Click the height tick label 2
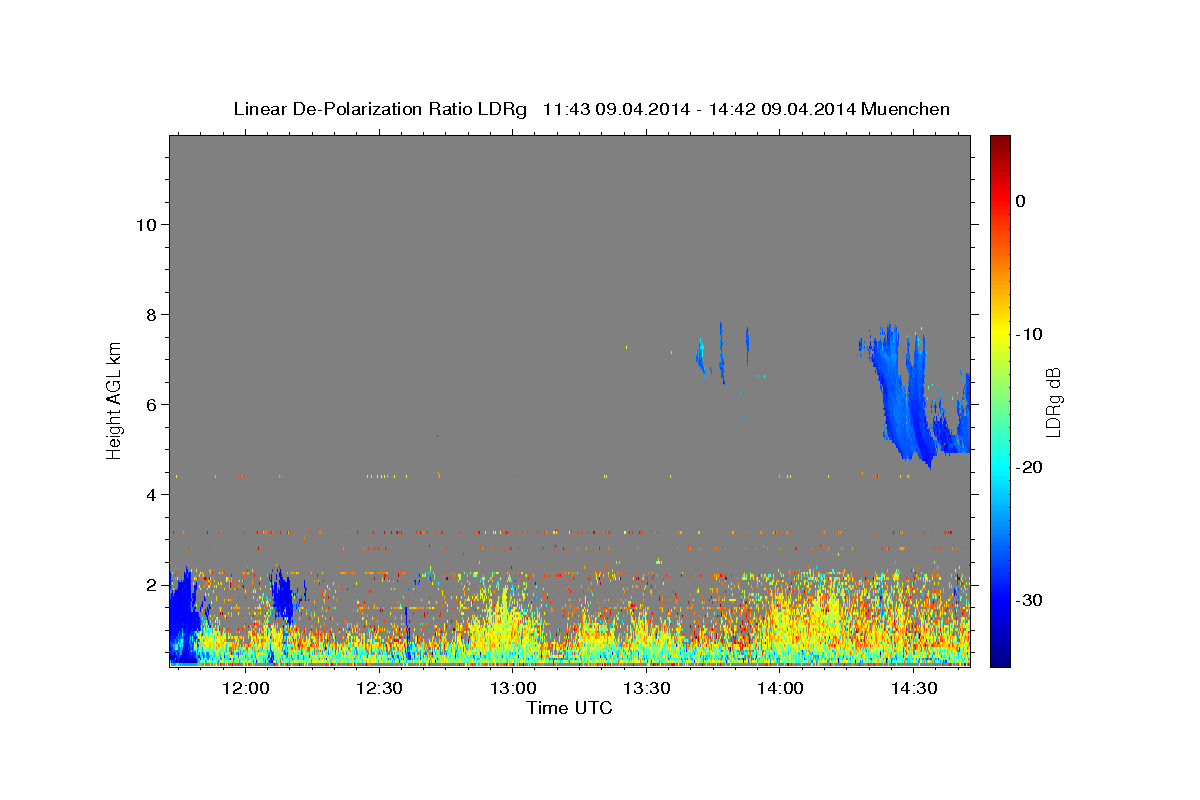Screen dimensions: 1200x800 (x=152, y=585)
